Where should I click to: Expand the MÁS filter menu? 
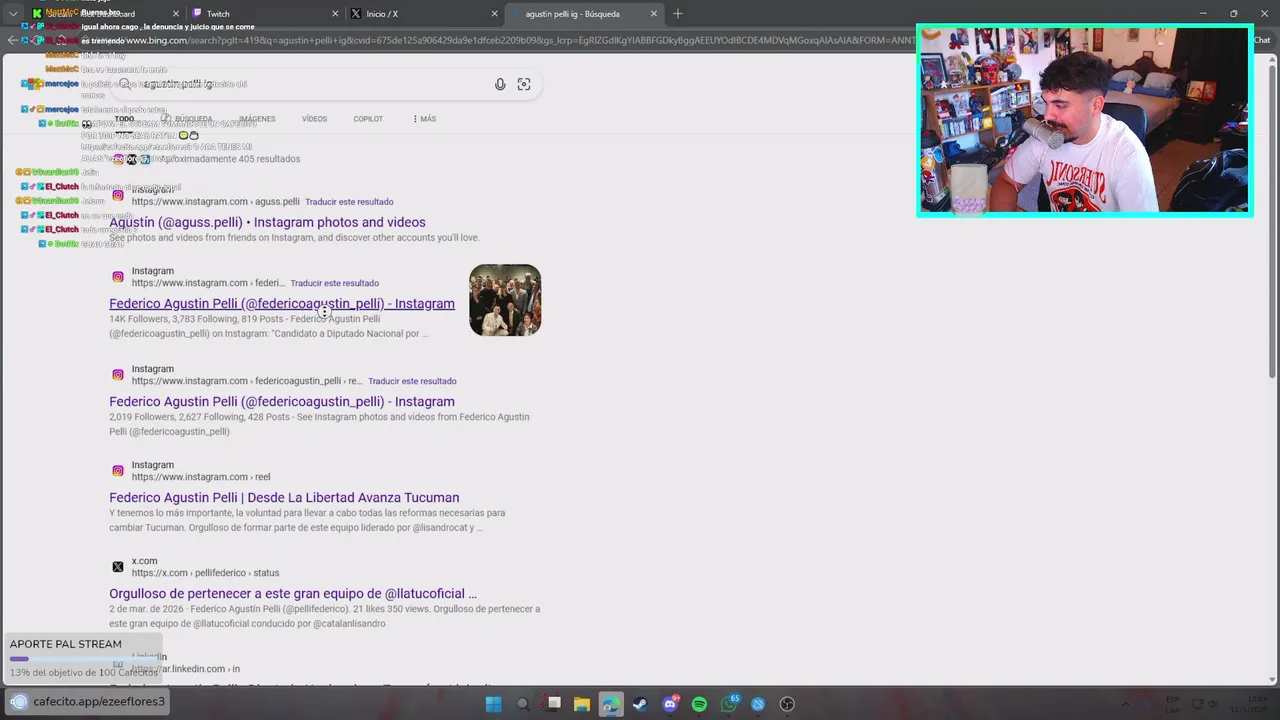[x=424, y=119]
